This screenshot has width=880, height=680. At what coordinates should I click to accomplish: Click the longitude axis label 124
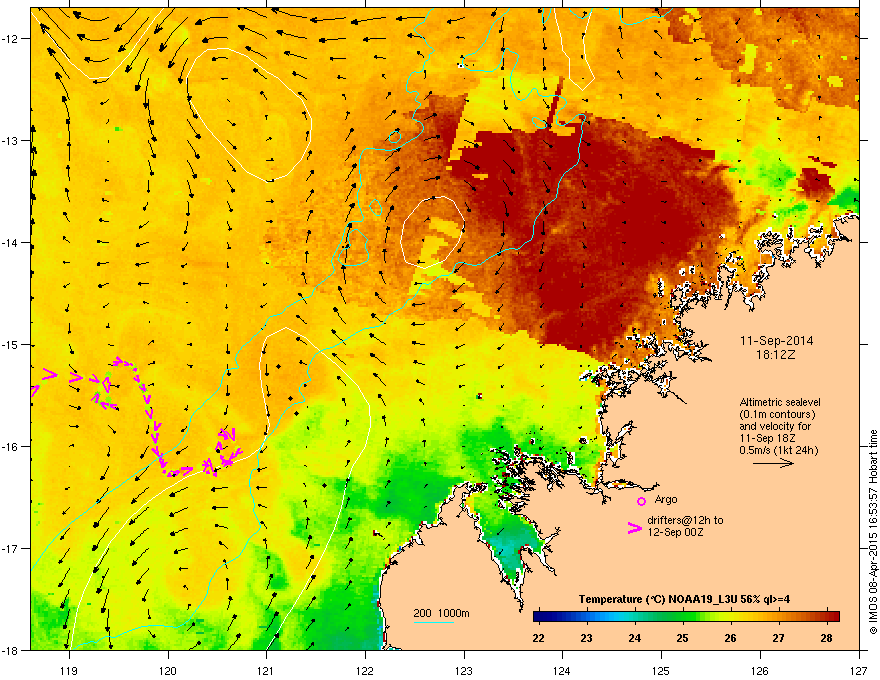pos(562,670)
